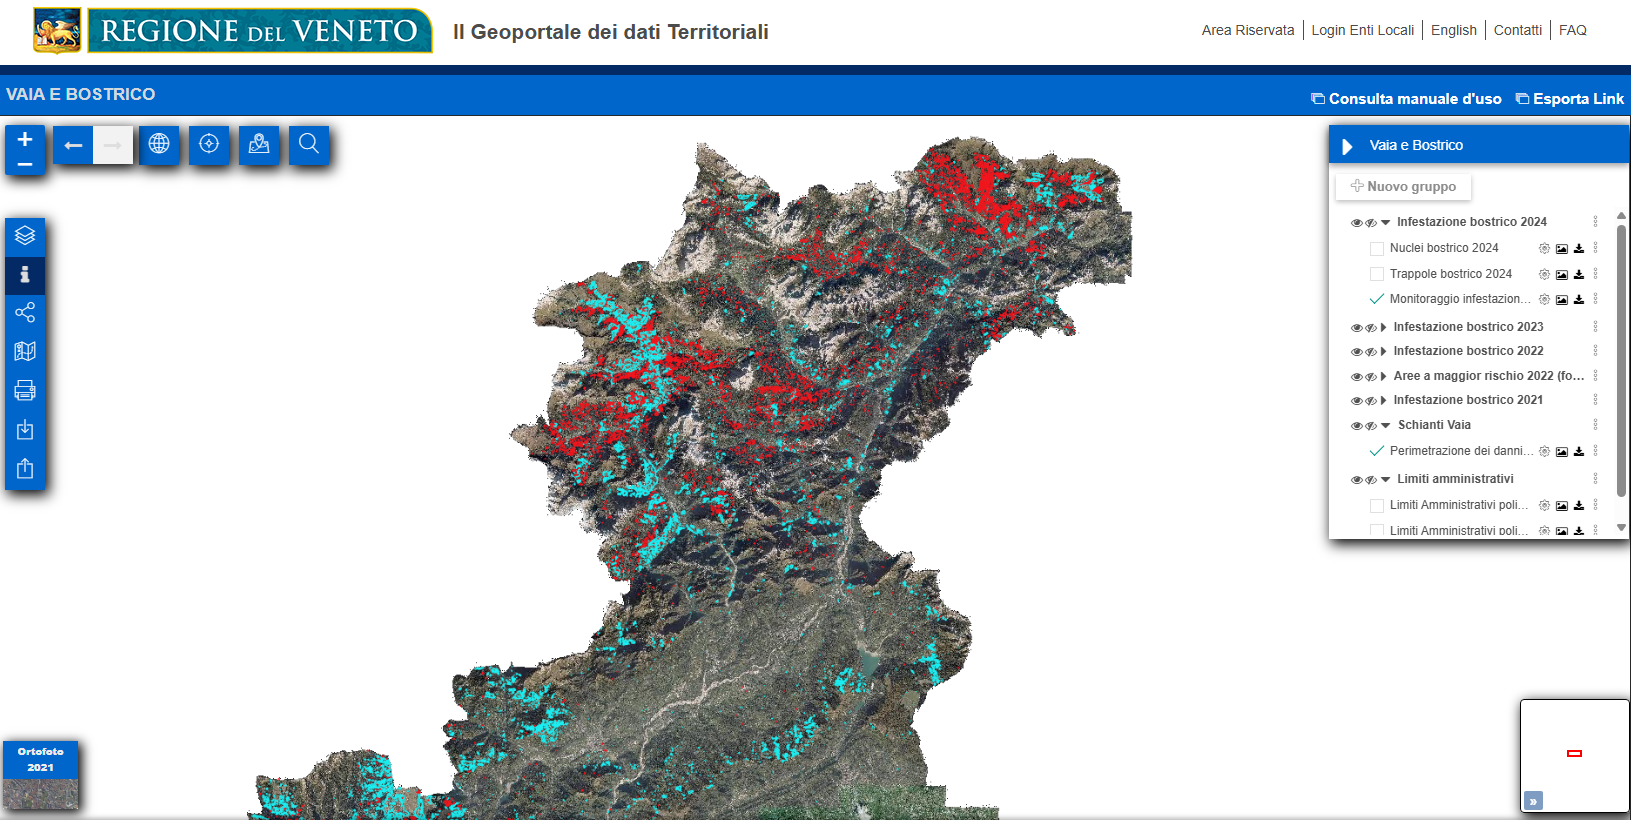Viewport: 1631px width, 820px height.
Task: Download the Perimetrazione dei danni layer
Action: click(1579, 451)
